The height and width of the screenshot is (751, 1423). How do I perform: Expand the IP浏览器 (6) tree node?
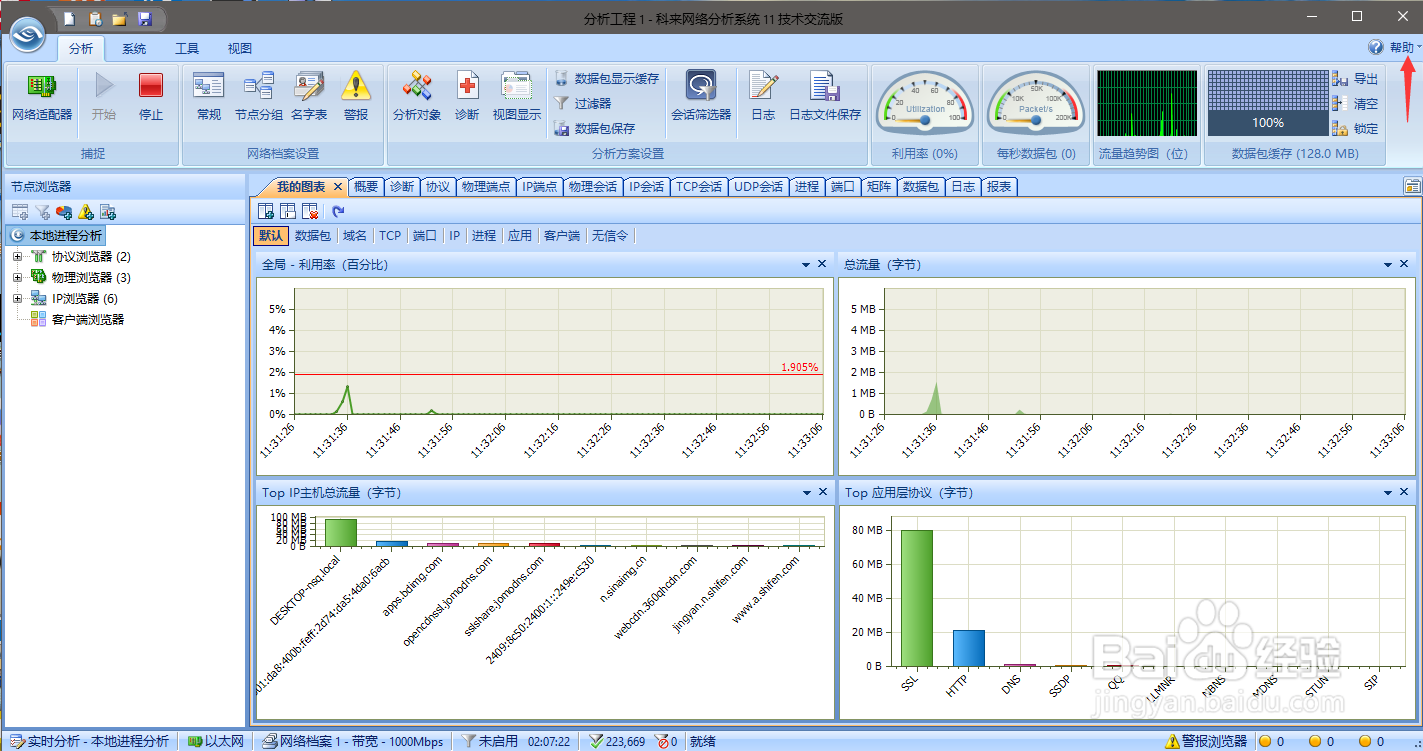(x=17, y=299)
